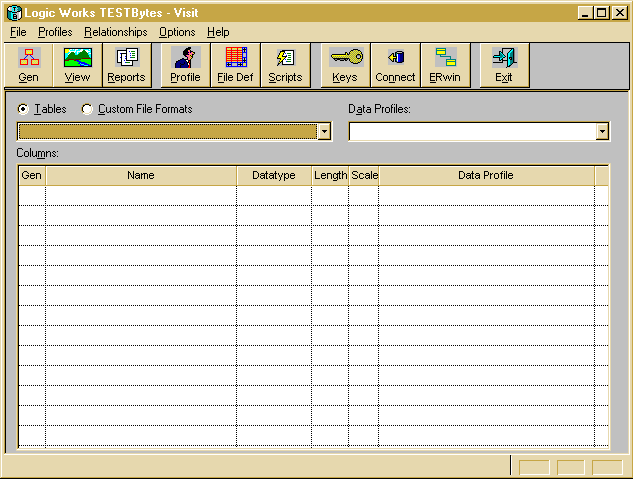Open the Help menu

(218, 32)
